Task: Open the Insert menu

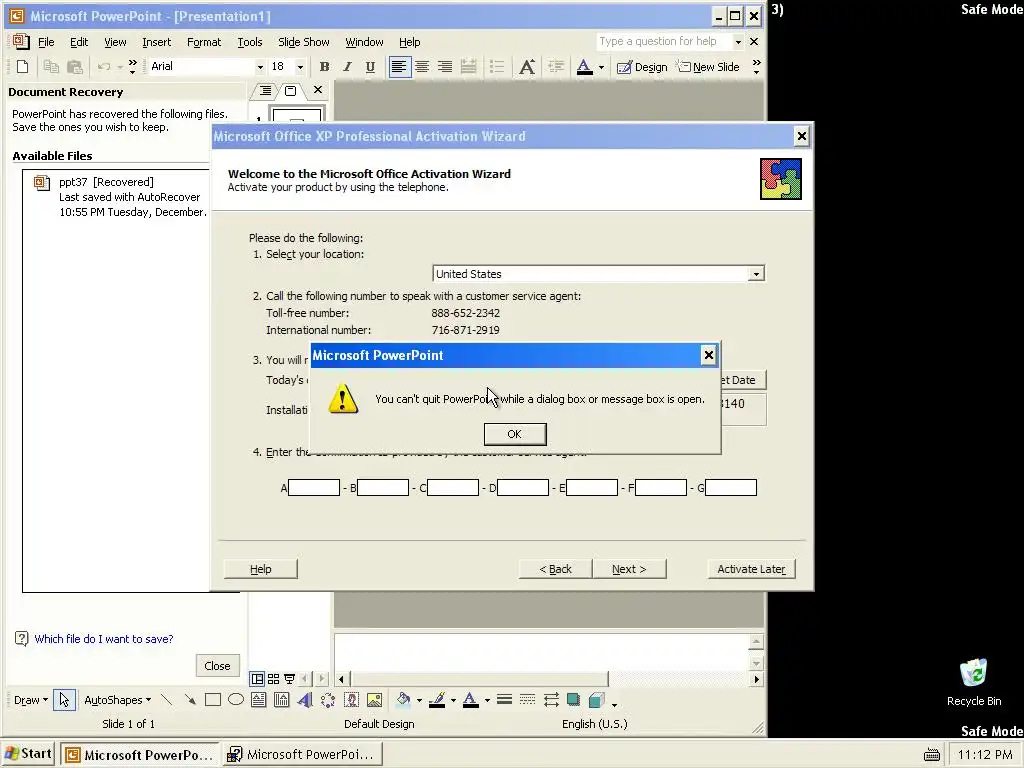Action: click(157, 42)
